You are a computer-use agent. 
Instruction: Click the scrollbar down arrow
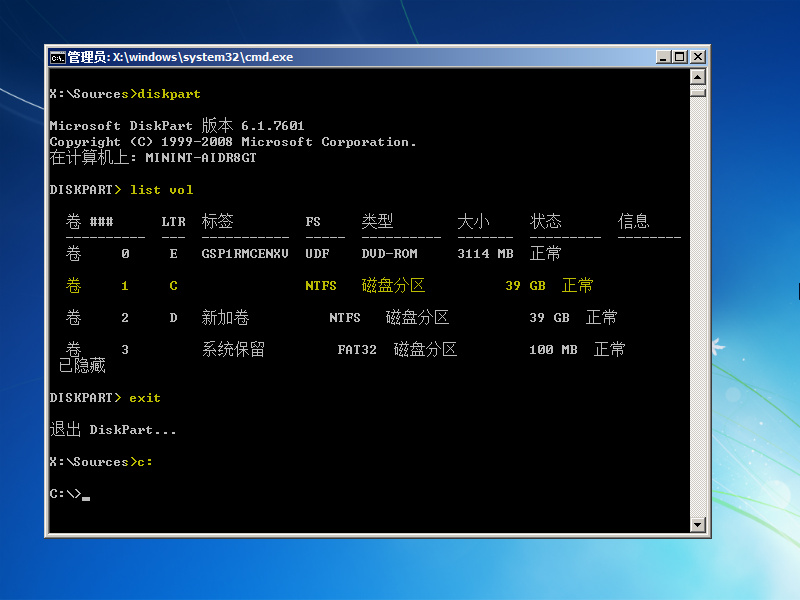[697, 524]
